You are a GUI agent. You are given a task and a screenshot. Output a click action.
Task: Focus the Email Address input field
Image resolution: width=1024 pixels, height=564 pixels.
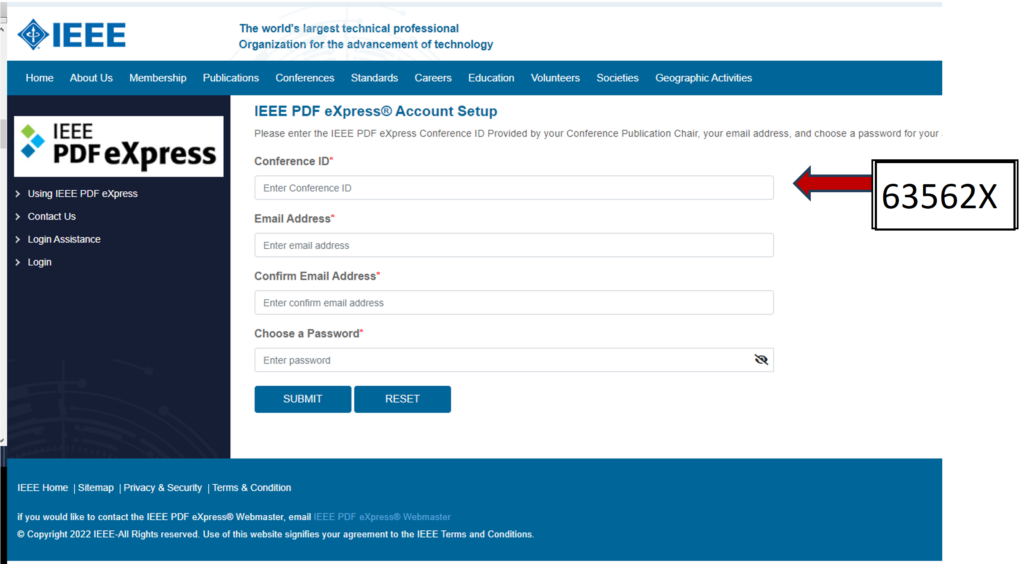coord(514,245)
